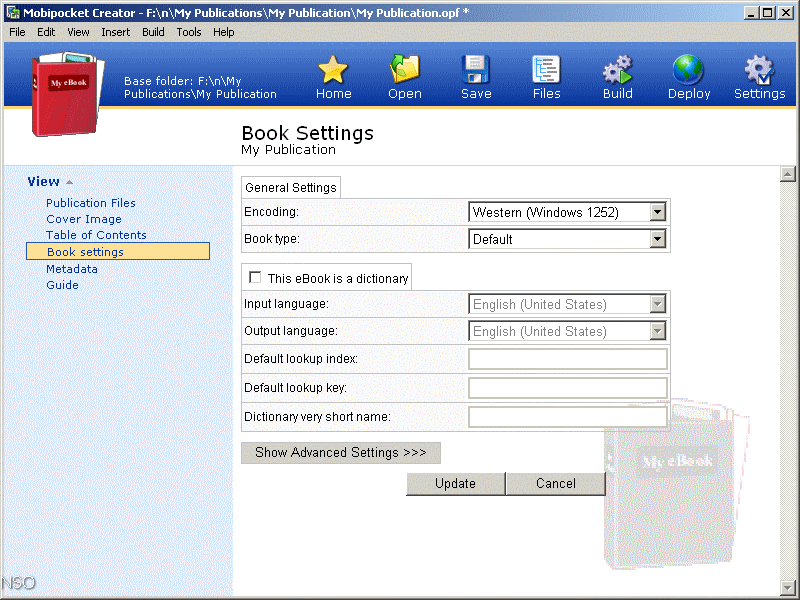Click the 'Input language:' label

[x=286, y=304]
